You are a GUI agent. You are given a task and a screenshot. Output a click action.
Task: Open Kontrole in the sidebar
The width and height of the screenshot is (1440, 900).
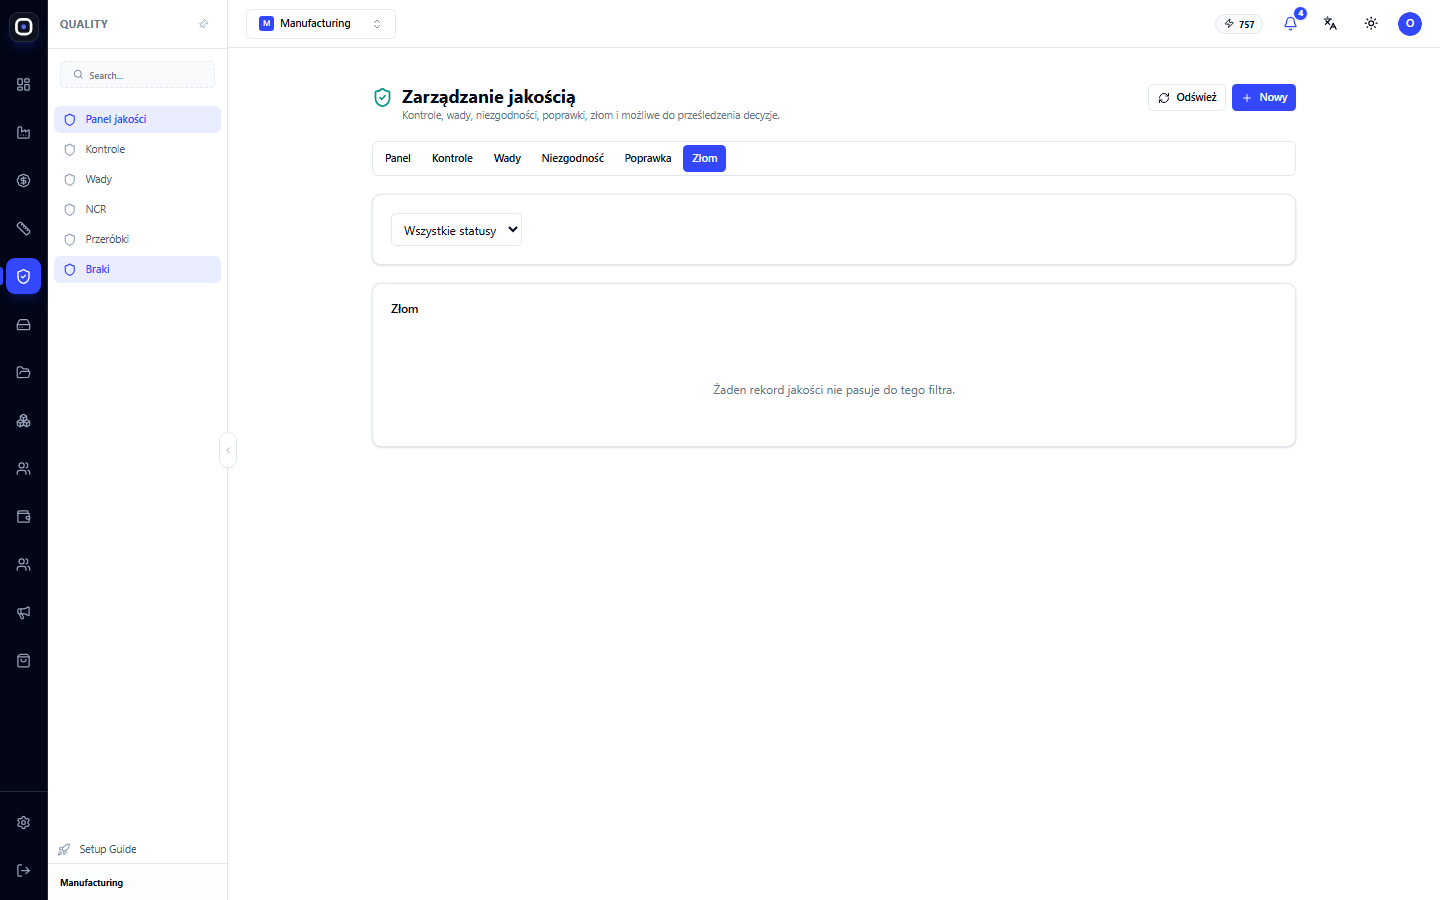tap(137, 149)
